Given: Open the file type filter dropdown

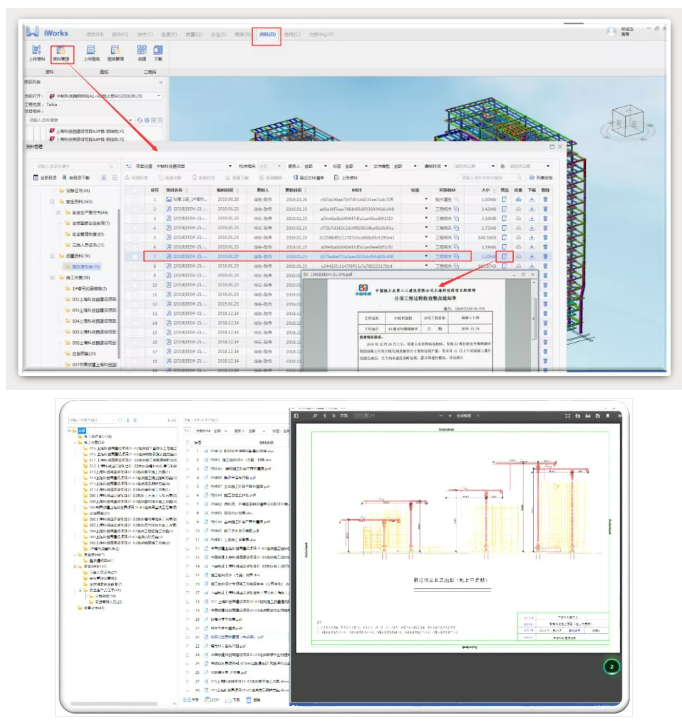Looking at the screenshot, I should coord(405,166).
